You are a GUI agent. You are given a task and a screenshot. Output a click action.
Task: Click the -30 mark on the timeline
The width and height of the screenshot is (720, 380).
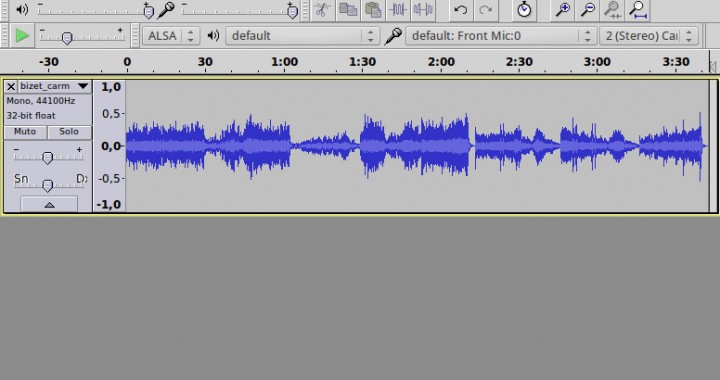coord(49,61)
